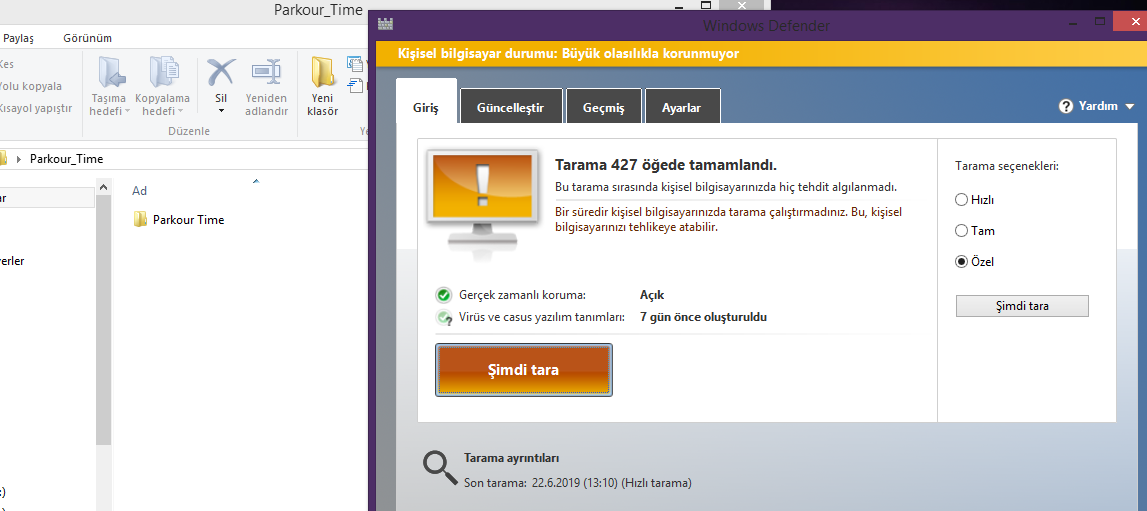This screenshot has width=1147, height=511.
Task: Click the Sil delete icon in Explorer
Action: [221, 72]
